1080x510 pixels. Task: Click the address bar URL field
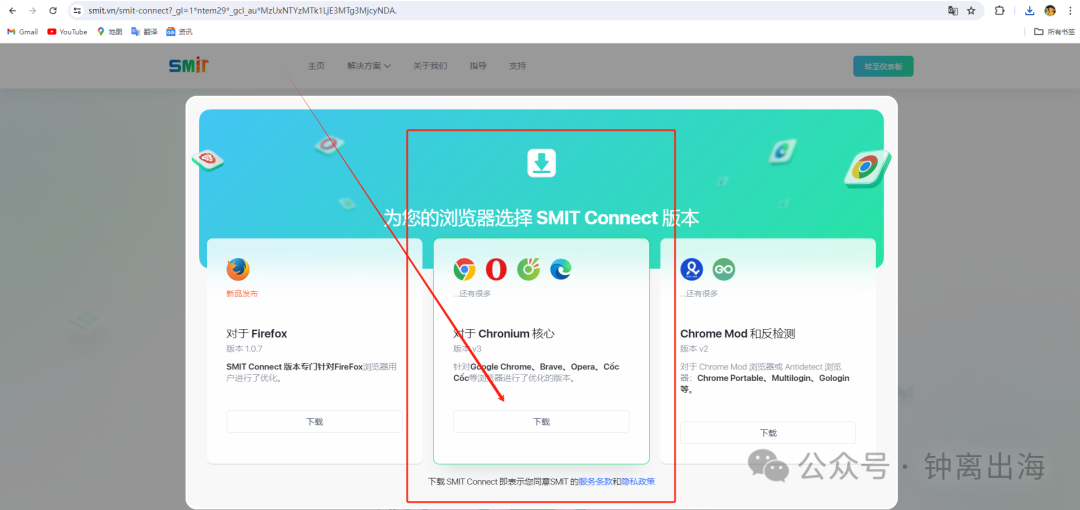tap(510, 10)
